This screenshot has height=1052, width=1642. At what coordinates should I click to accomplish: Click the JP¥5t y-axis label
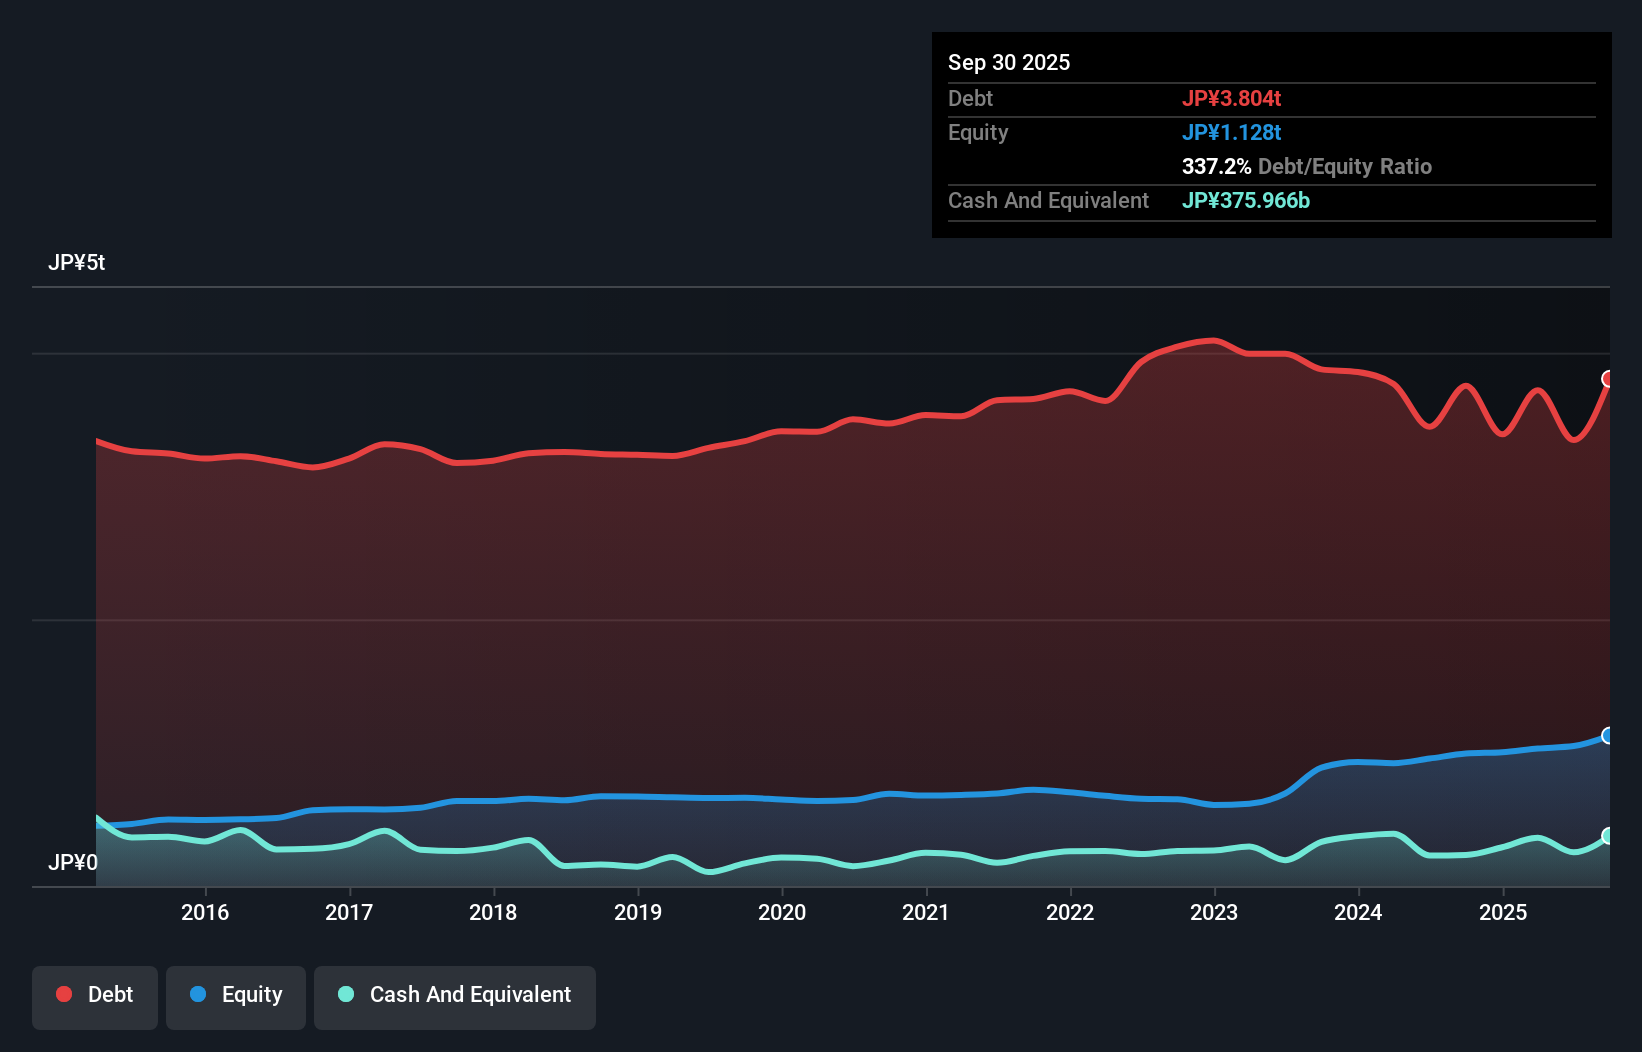pyautogui.click(x=76, y=263)
